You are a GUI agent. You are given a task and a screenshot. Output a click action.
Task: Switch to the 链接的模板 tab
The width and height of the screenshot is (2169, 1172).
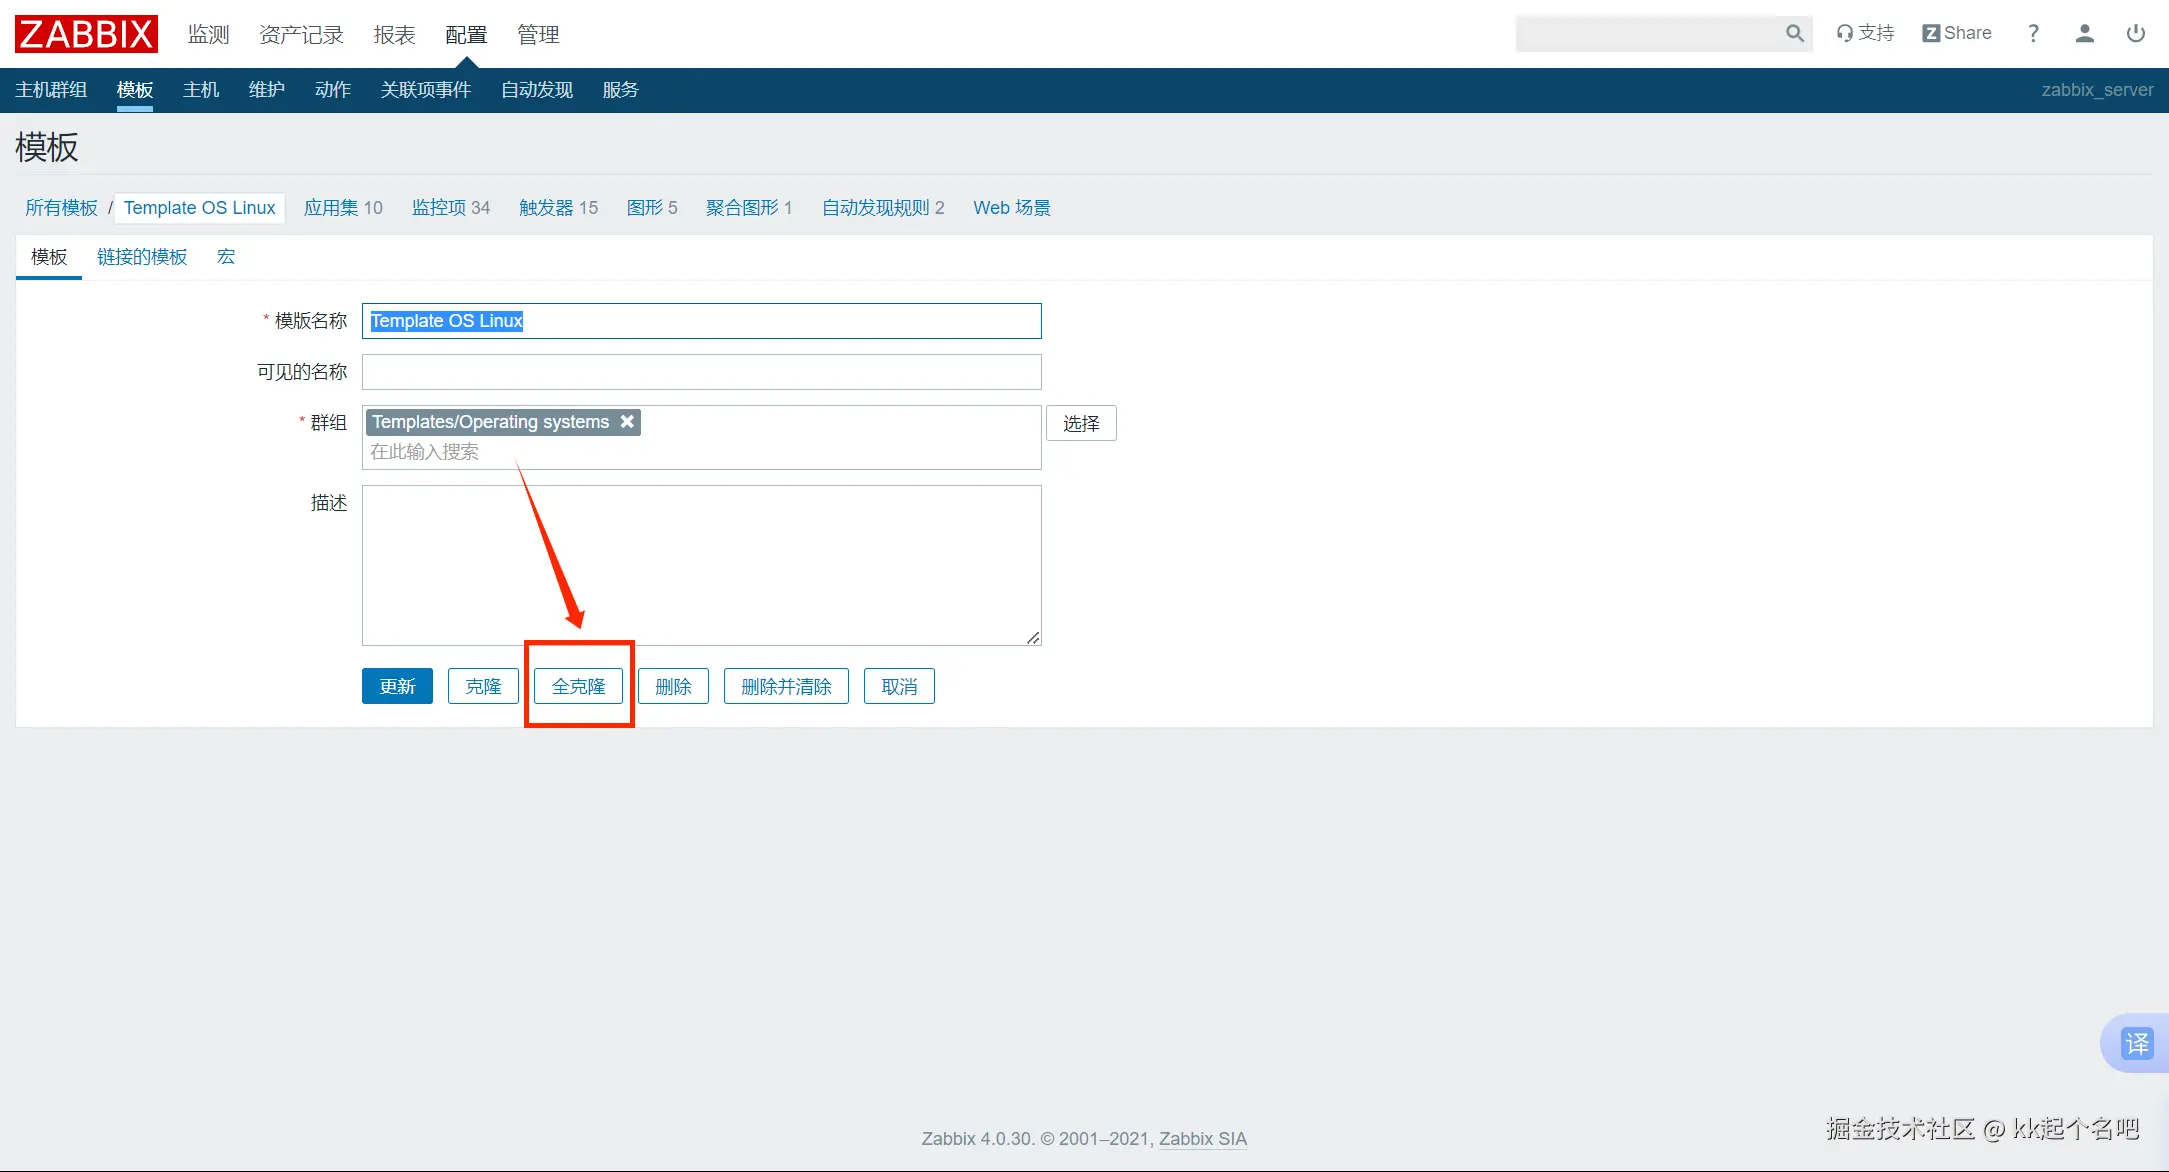coord(142,257)
